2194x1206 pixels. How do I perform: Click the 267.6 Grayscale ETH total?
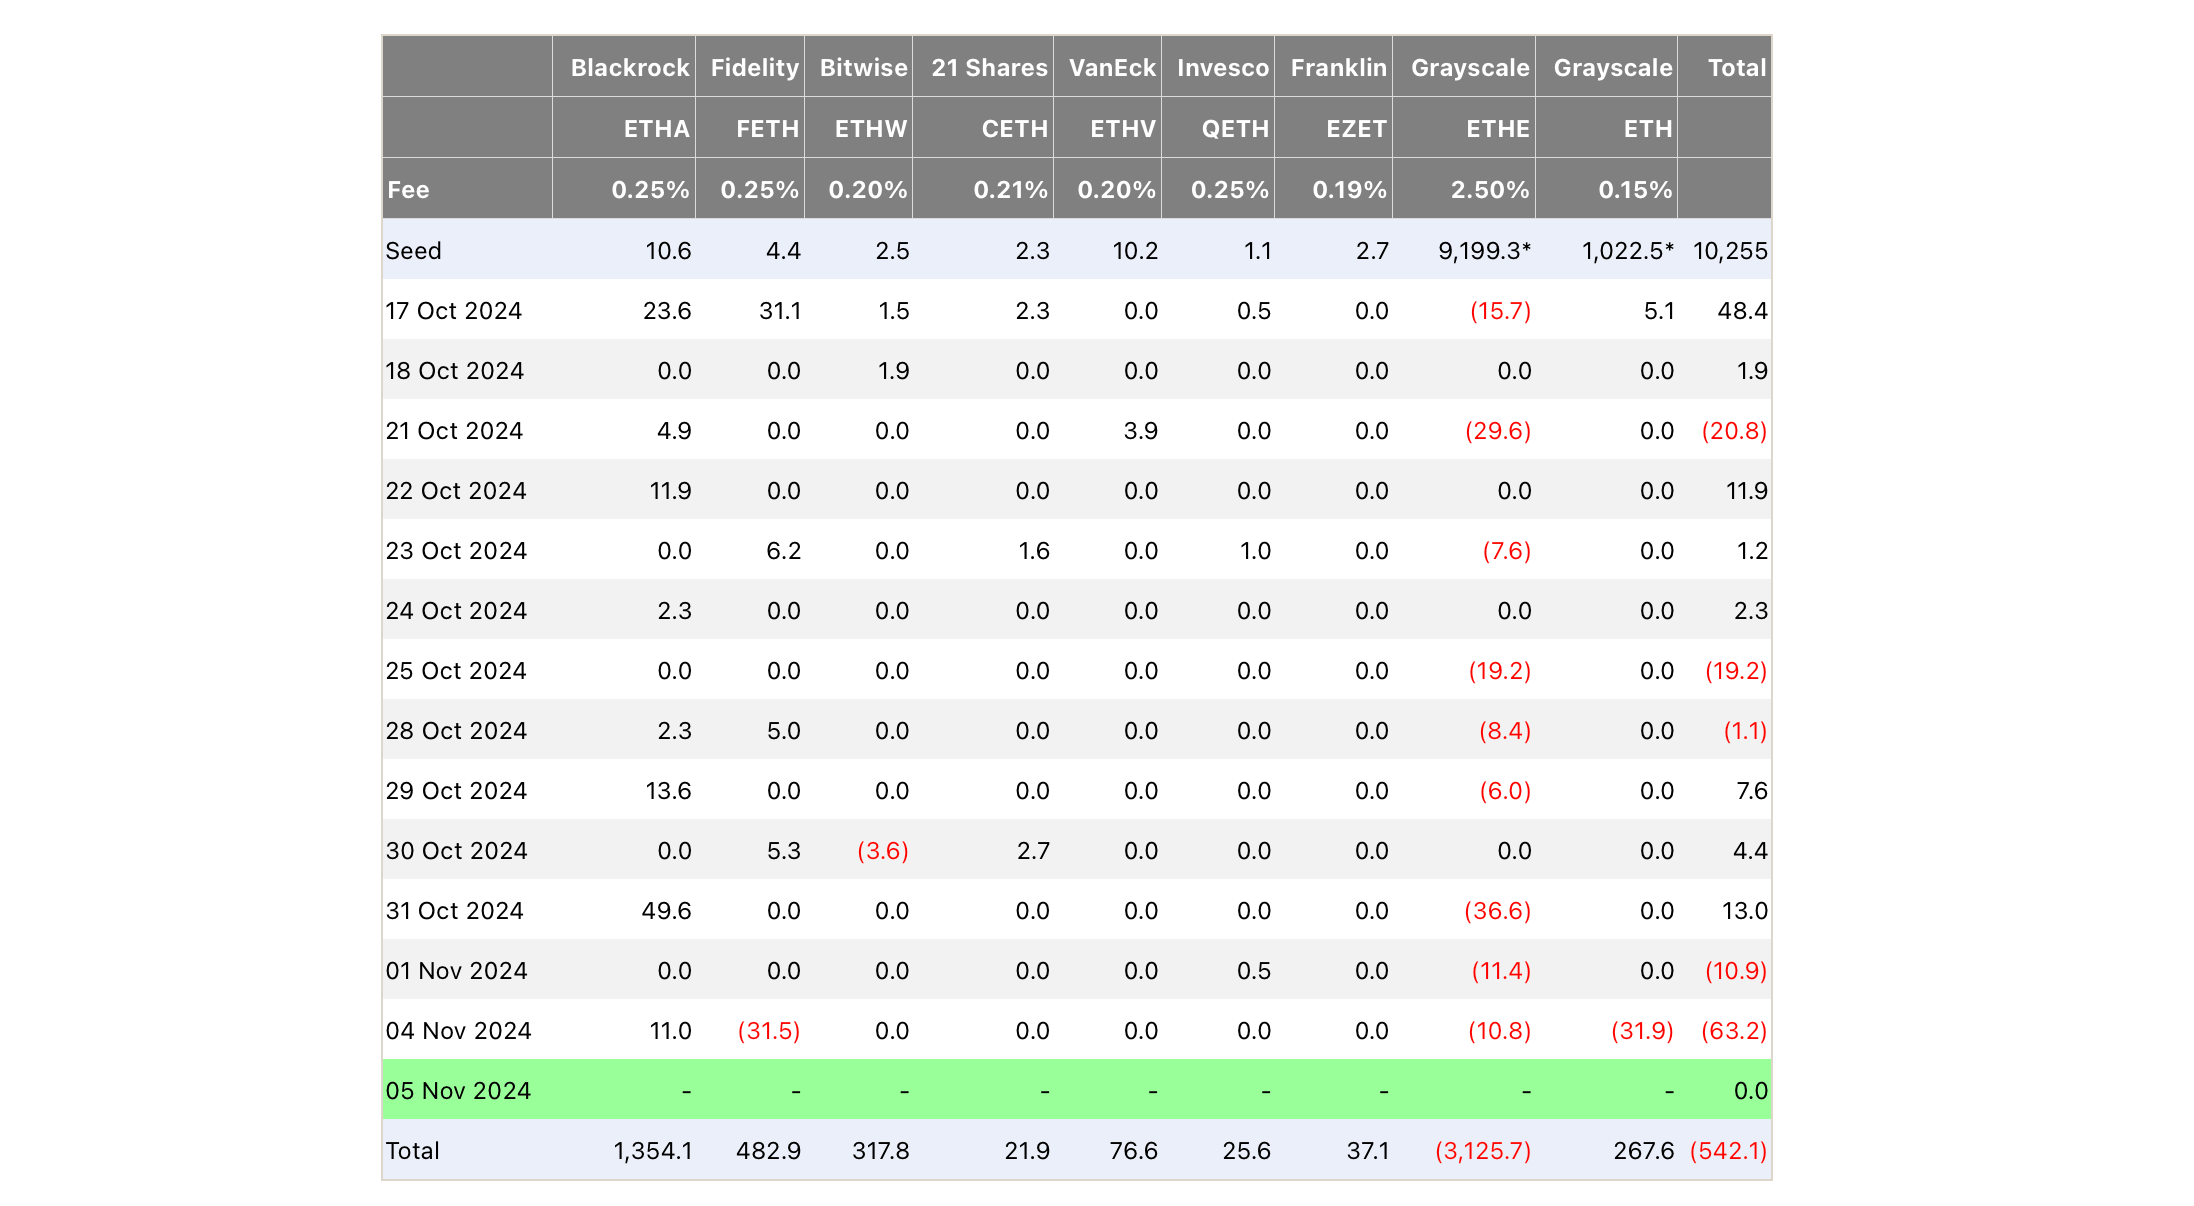coord(1643,1151)
